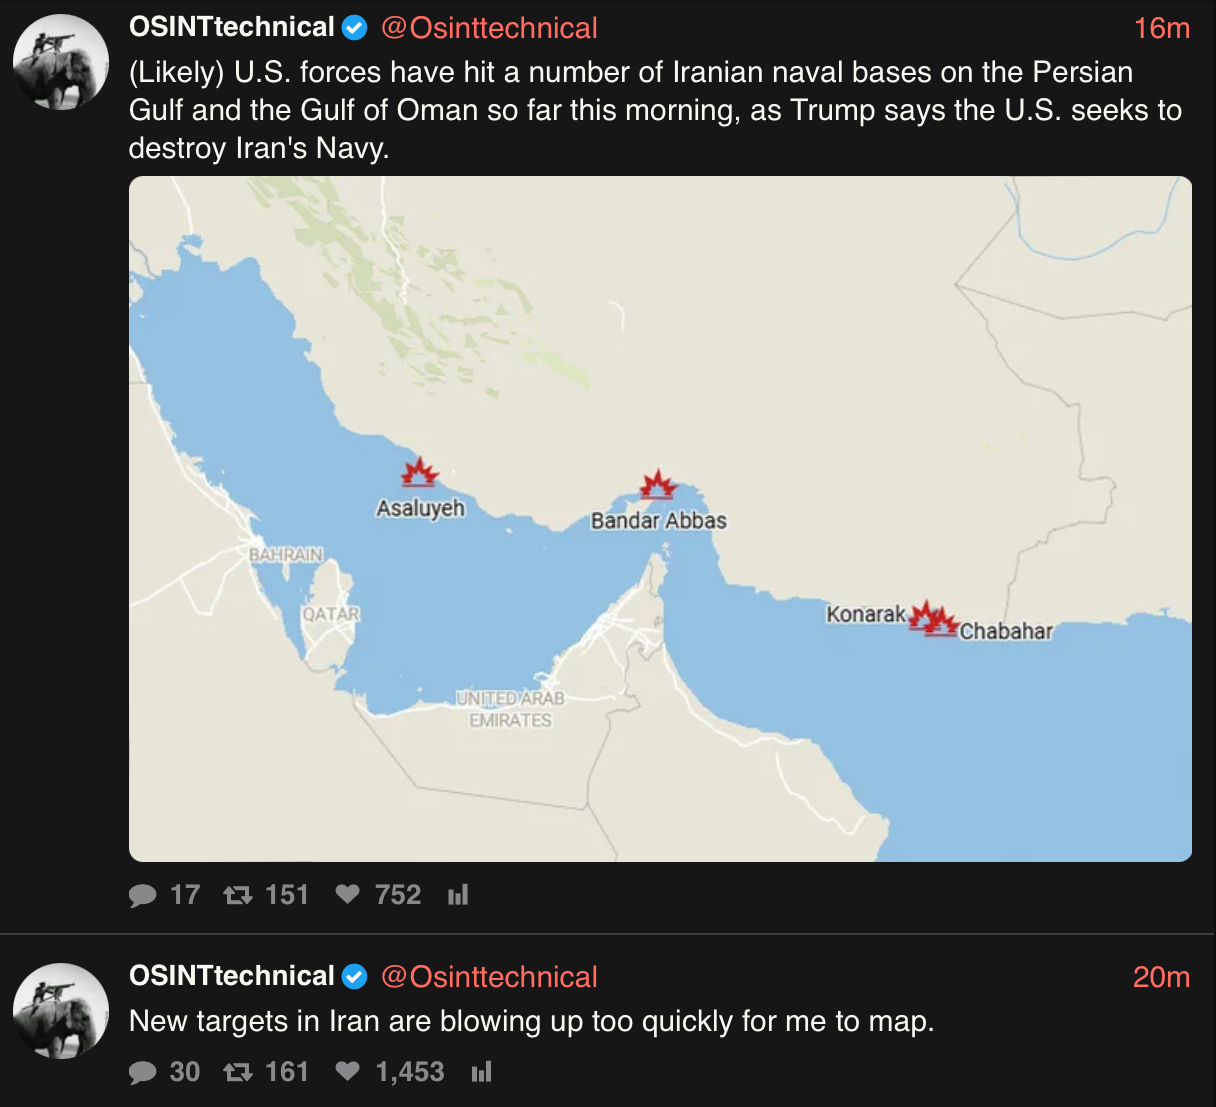Image resolution: width=1216 pixels, height=1107 pixels.
Task: Click the Konarak label on the map
Action: (x=866, y=614)
